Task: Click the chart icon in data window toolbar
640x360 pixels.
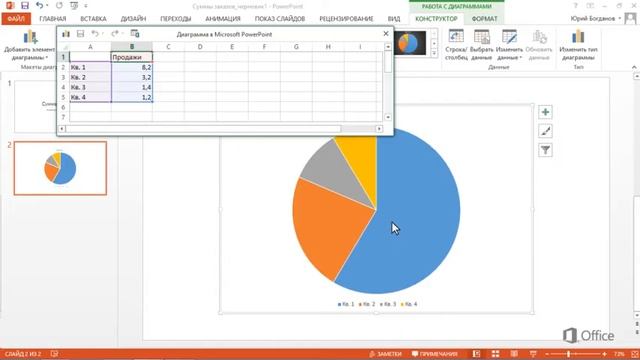Action: (x=66, y=34)
